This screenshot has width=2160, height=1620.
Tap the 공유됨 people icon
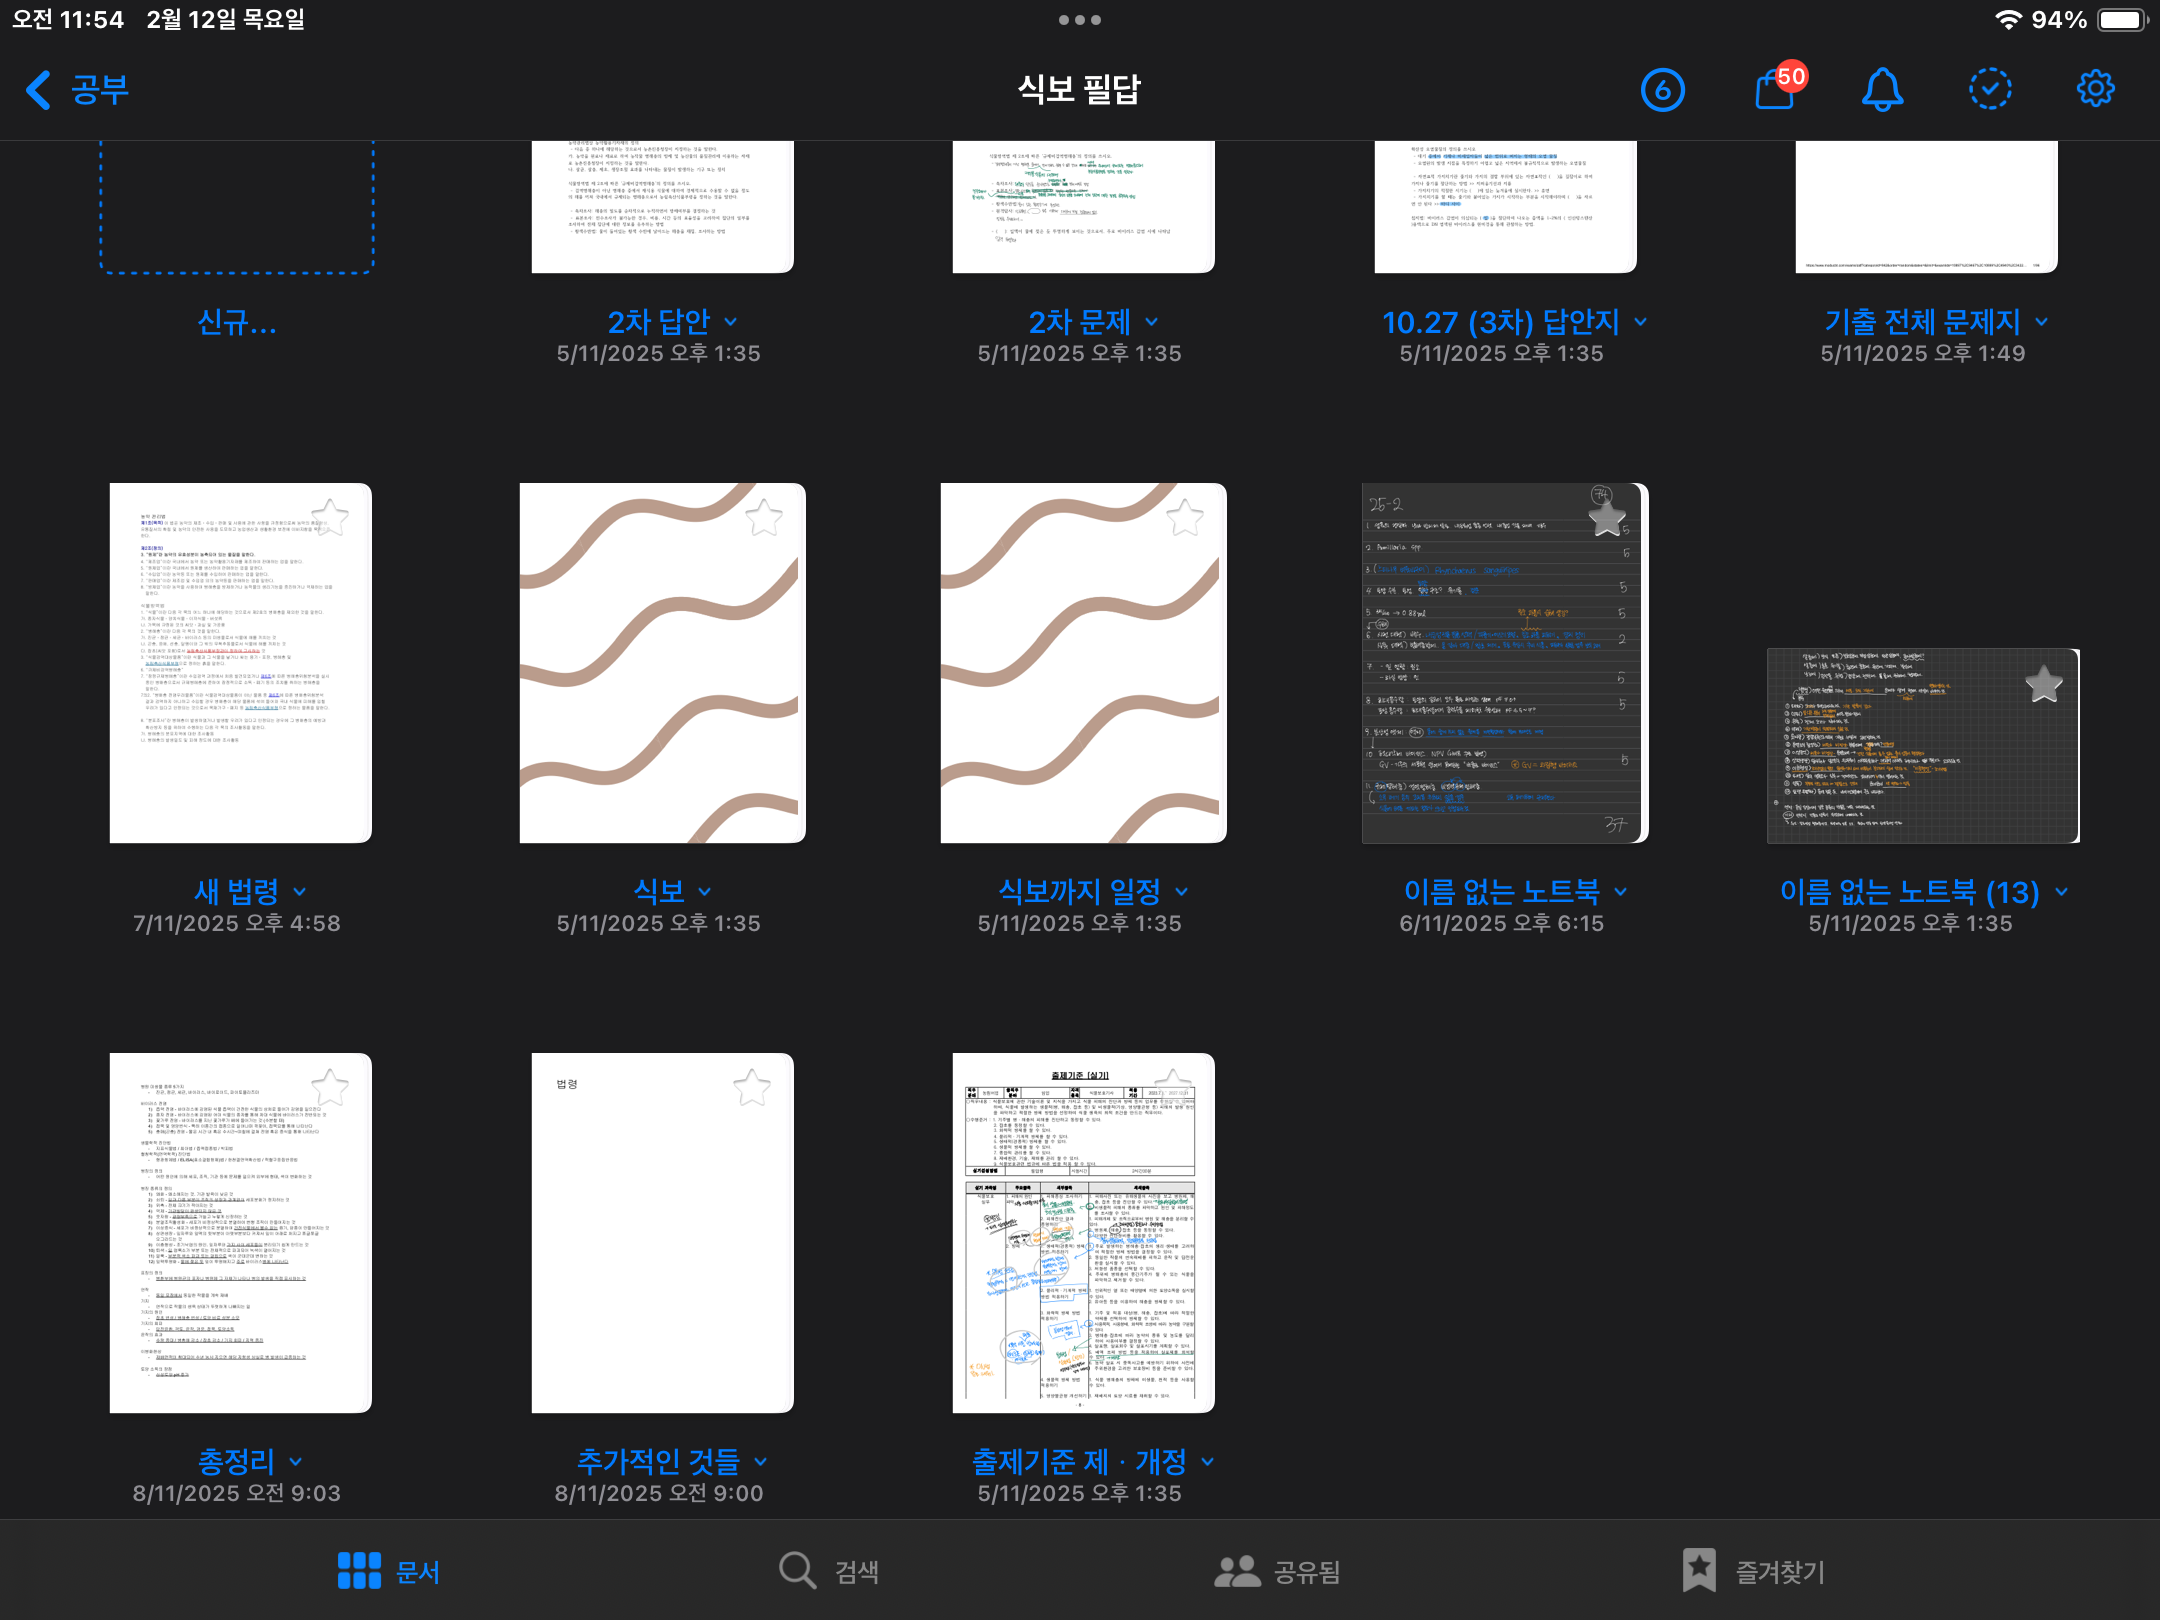click(1237, 1571)
